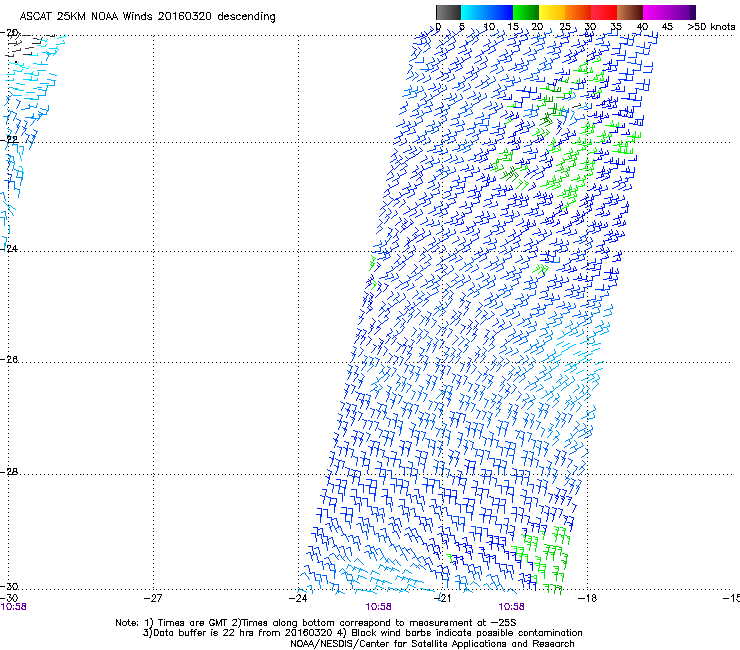The width and height of the screenshot is (740, 650).
Task: Click the '-24' latitude axis label
Action: (x=10, y=248)
